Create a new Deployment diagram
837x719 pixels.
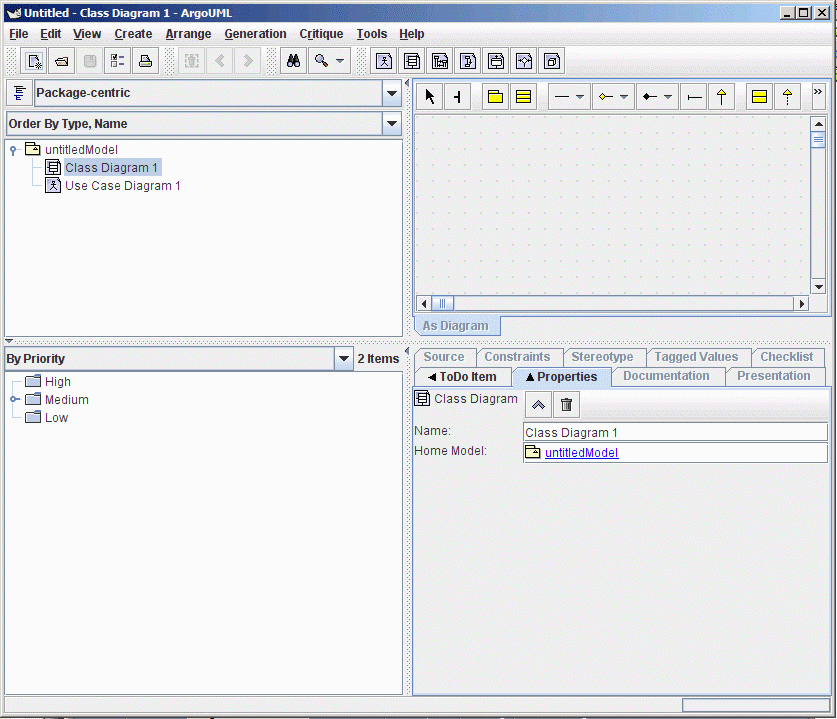[552, 61]
